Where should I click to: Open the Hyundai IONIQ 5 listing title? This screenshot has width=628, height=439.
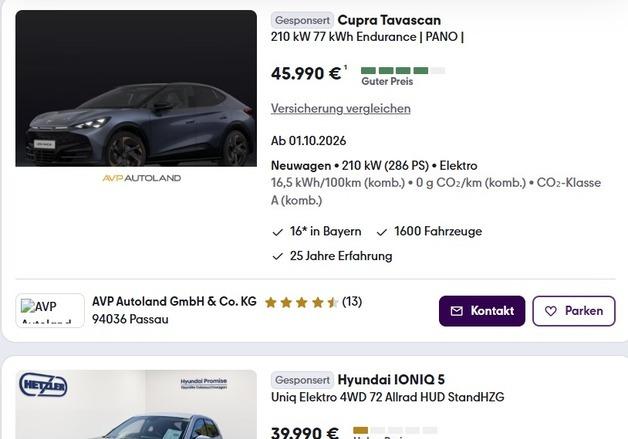(391, 380)
